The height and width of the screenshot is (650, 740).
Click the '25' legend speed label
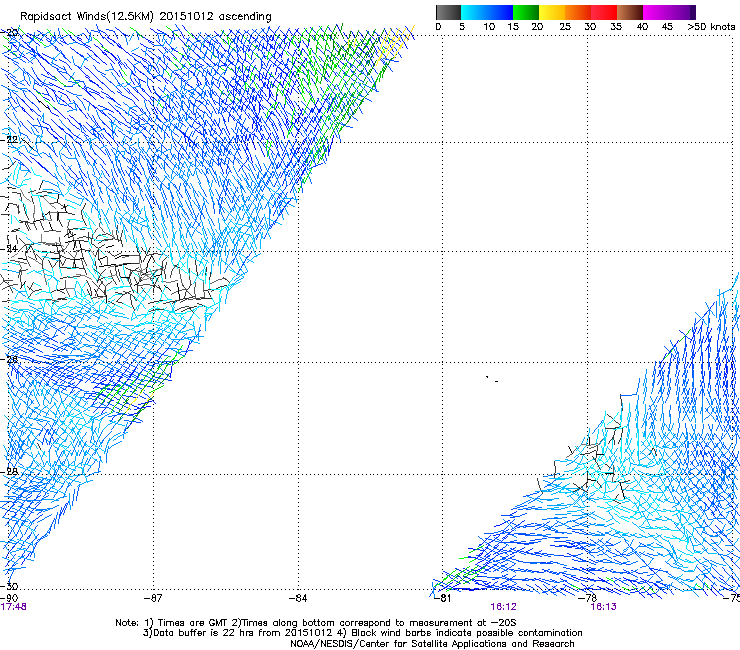click(565, 27)
